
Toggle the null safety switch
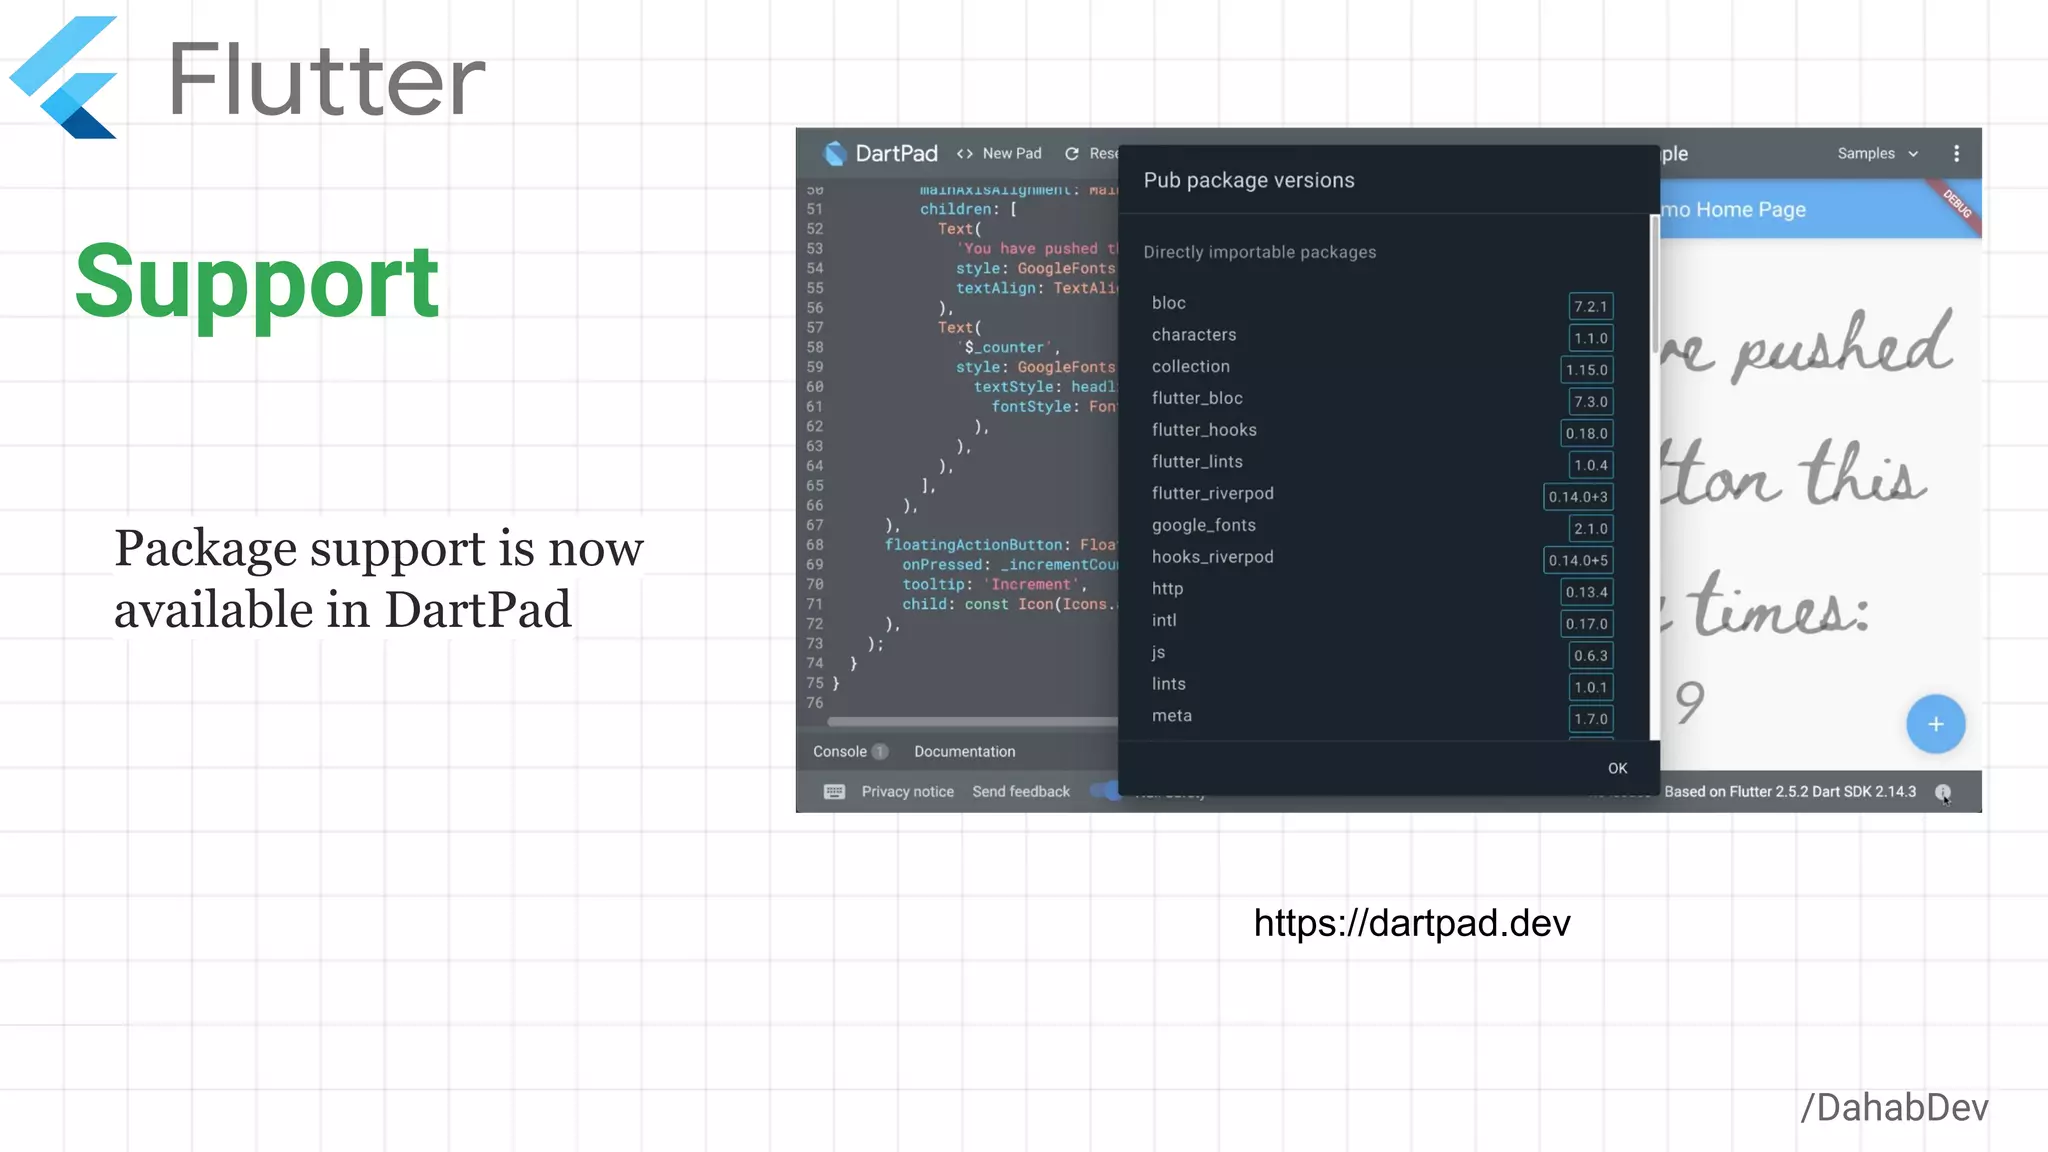1104,791
